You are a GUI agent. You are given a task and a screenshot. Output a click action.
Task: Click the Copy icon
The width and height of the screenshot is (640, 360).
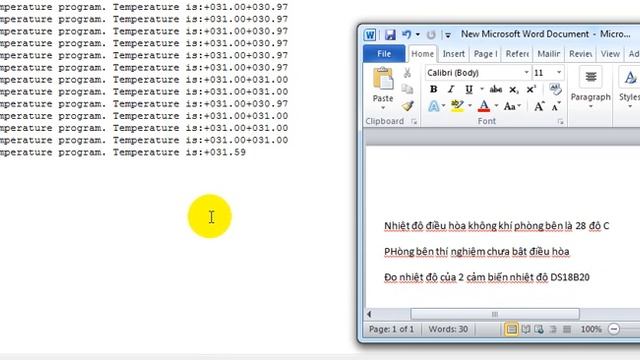(407, 89)
